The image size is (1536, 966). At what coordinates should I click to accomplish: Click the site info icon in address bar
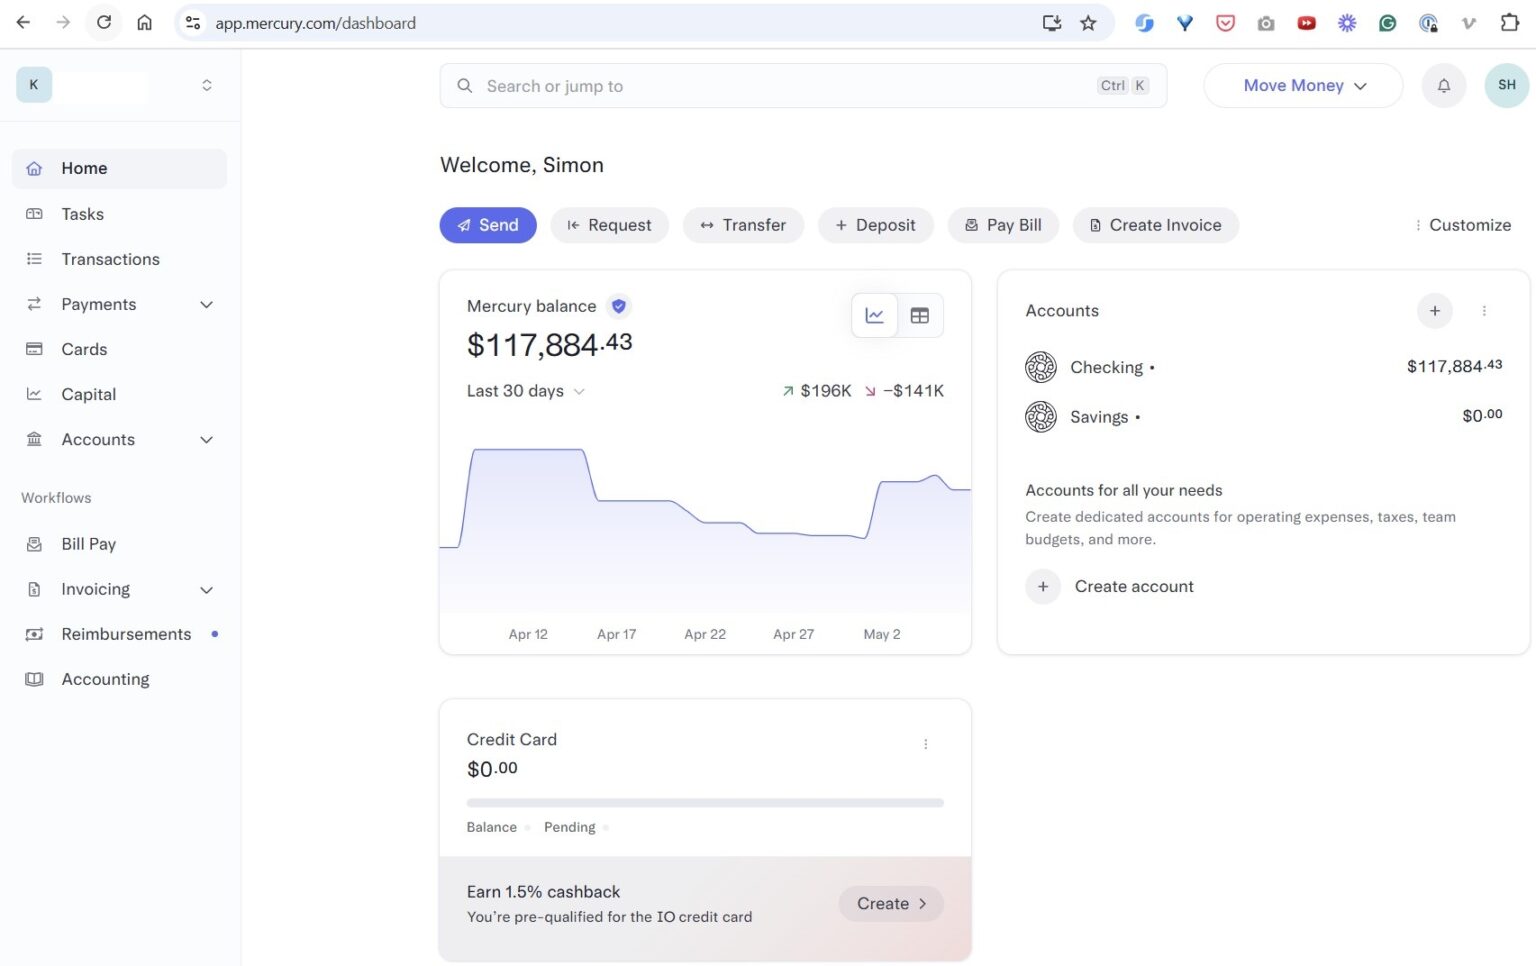pyautogui.click(x=193, y=23)
